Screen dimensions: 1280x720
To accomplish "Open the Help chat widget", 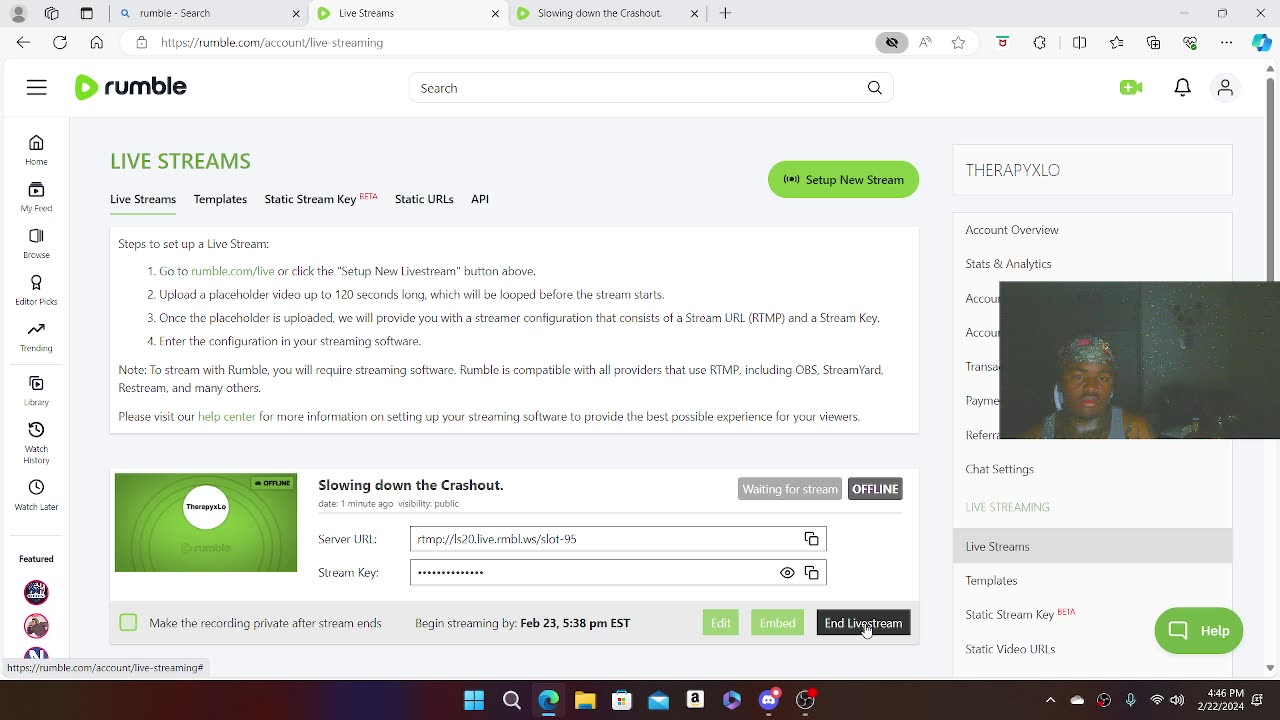I will pos(1198,631).
